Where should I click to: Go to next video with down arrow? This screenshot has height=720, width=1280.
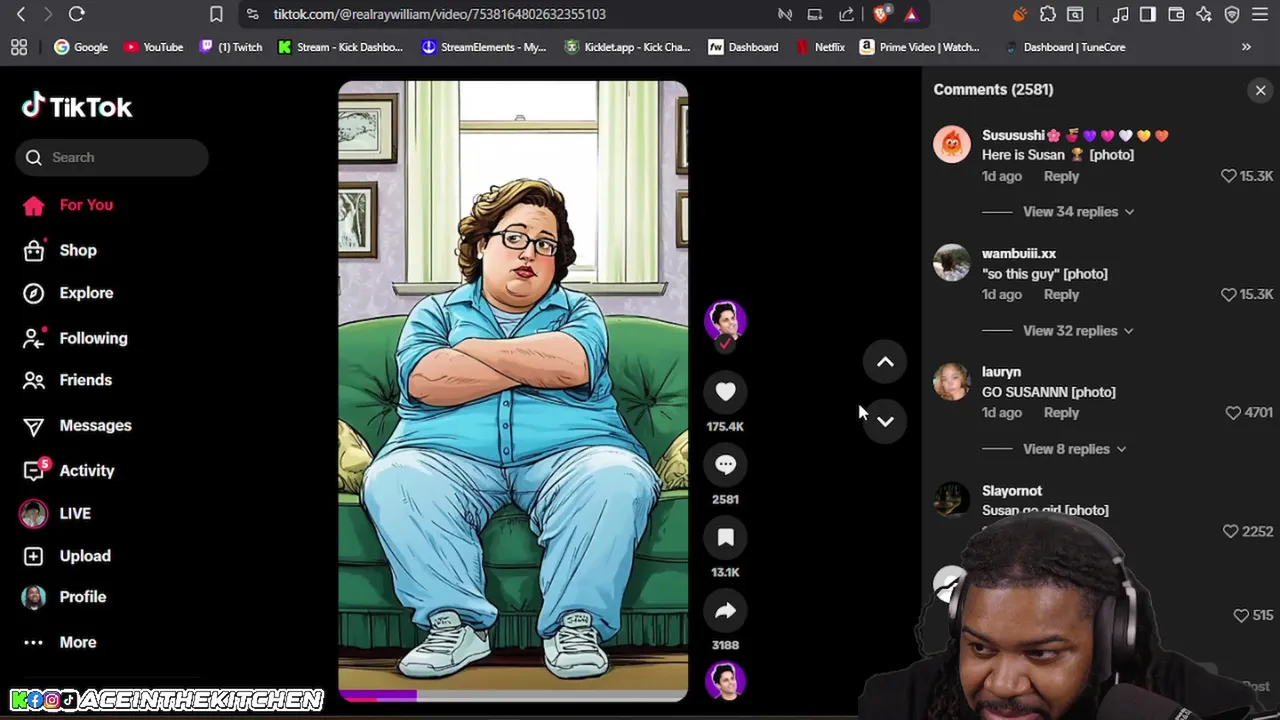tap(885, 421)
